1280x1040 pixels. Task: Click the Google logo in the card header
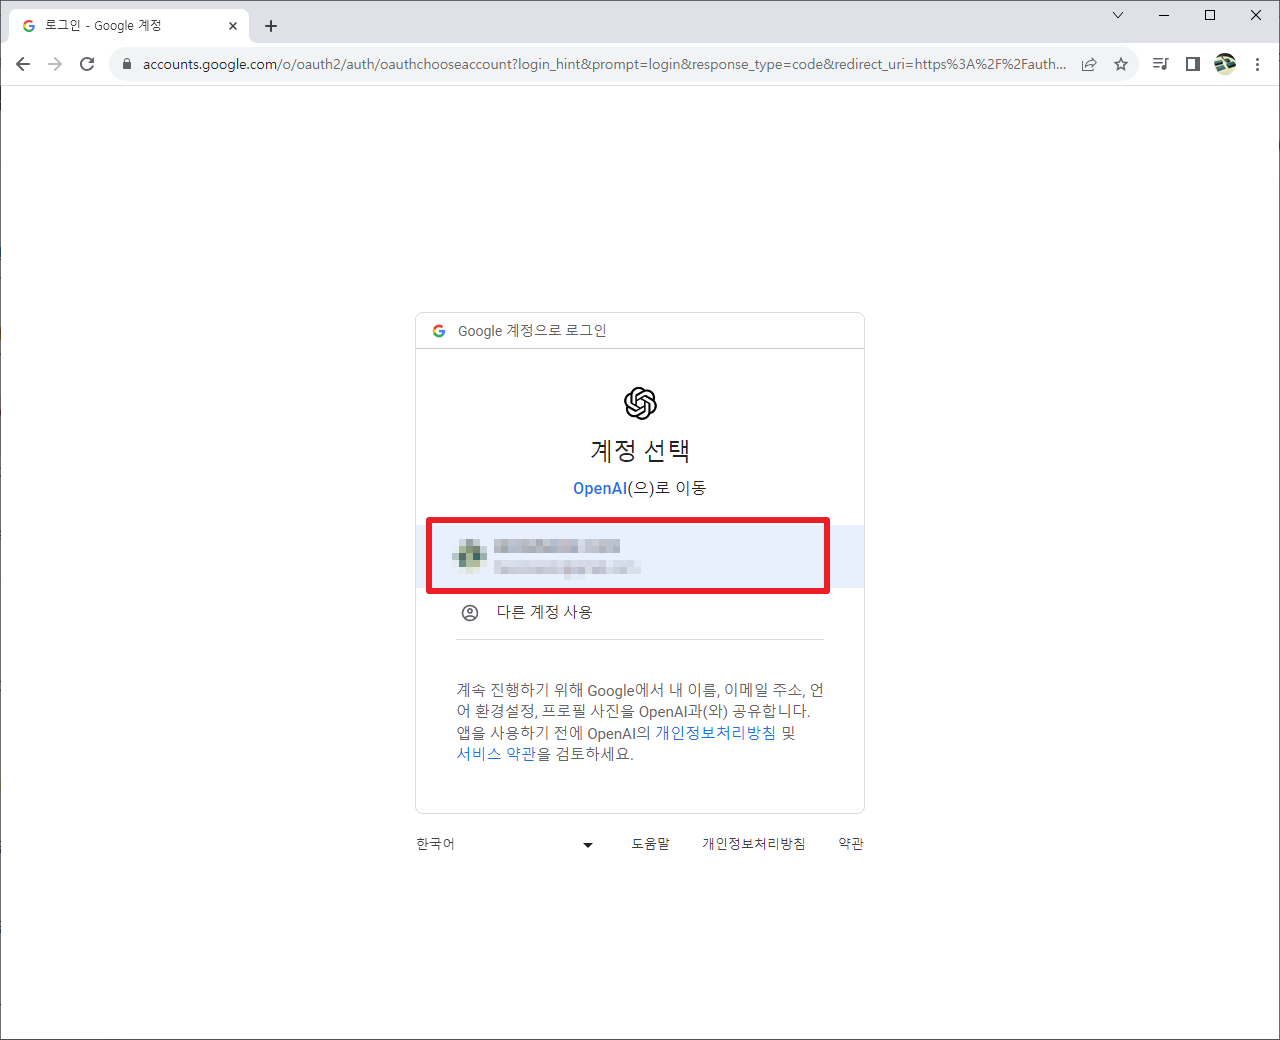point(439,331)
